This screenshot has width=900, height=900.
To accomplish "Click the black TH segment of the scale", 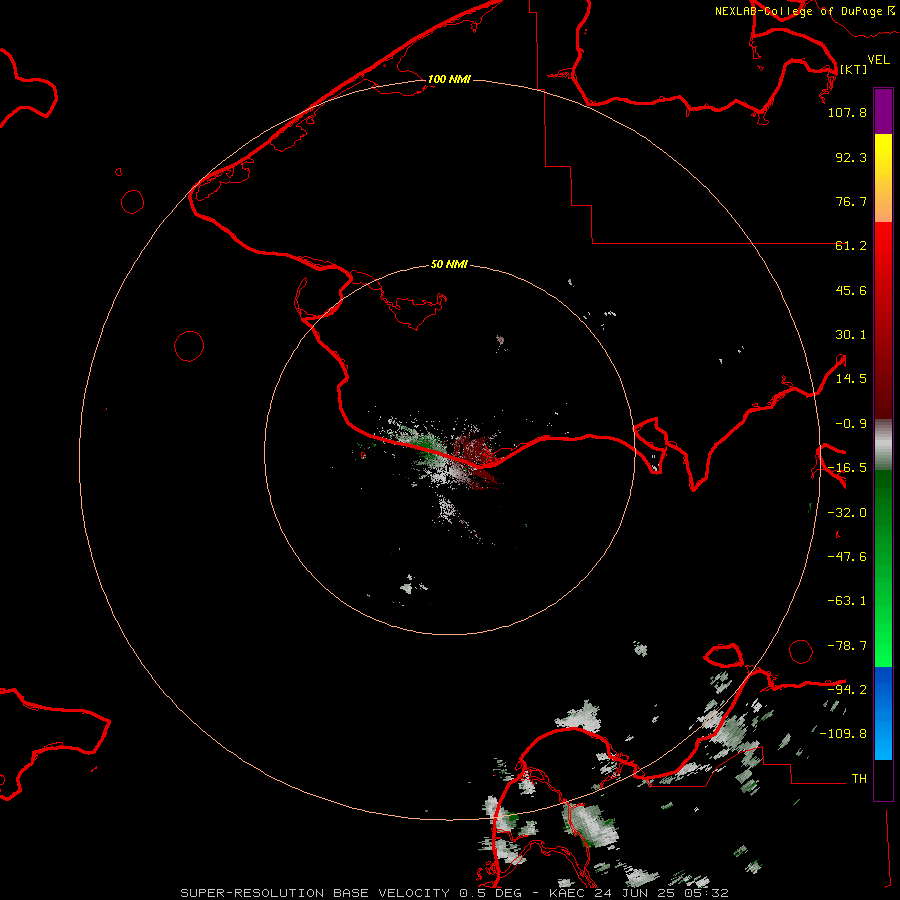I will point(883,780).
